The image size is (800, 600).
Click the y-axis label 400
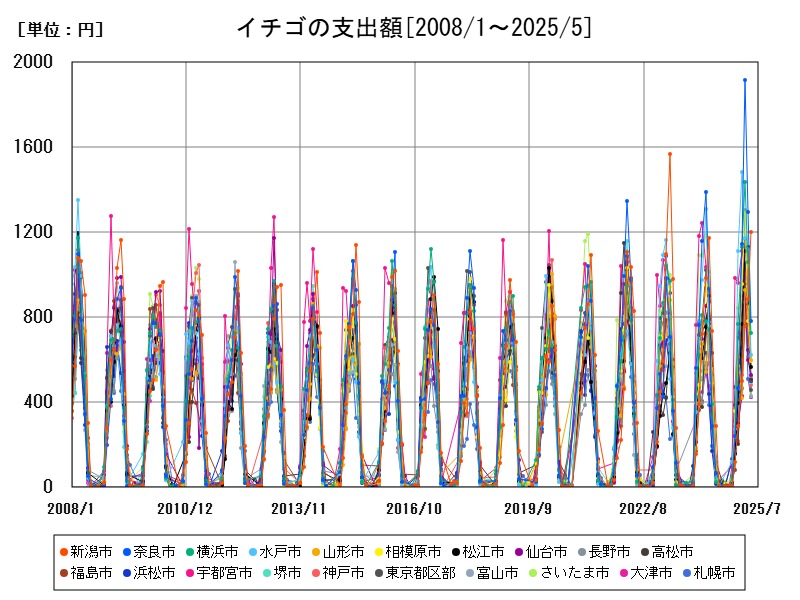pyautogui.click(x=38, y=402)
